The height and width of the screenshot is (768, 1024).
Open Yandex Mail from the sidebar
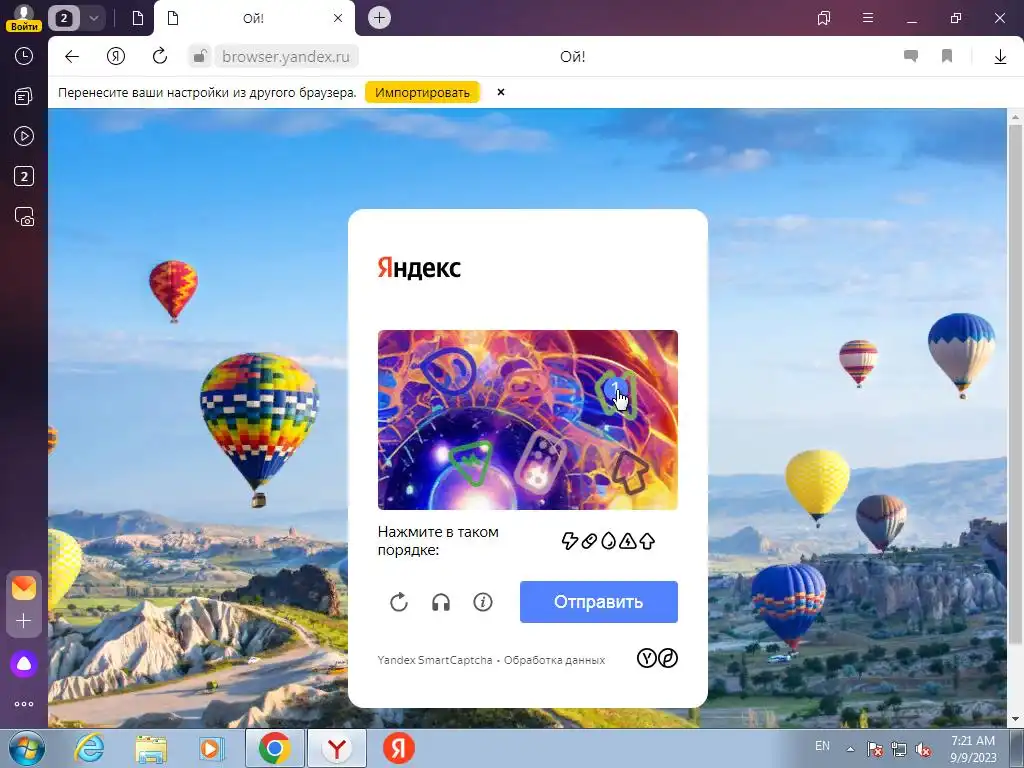click(x=24, y=588)
